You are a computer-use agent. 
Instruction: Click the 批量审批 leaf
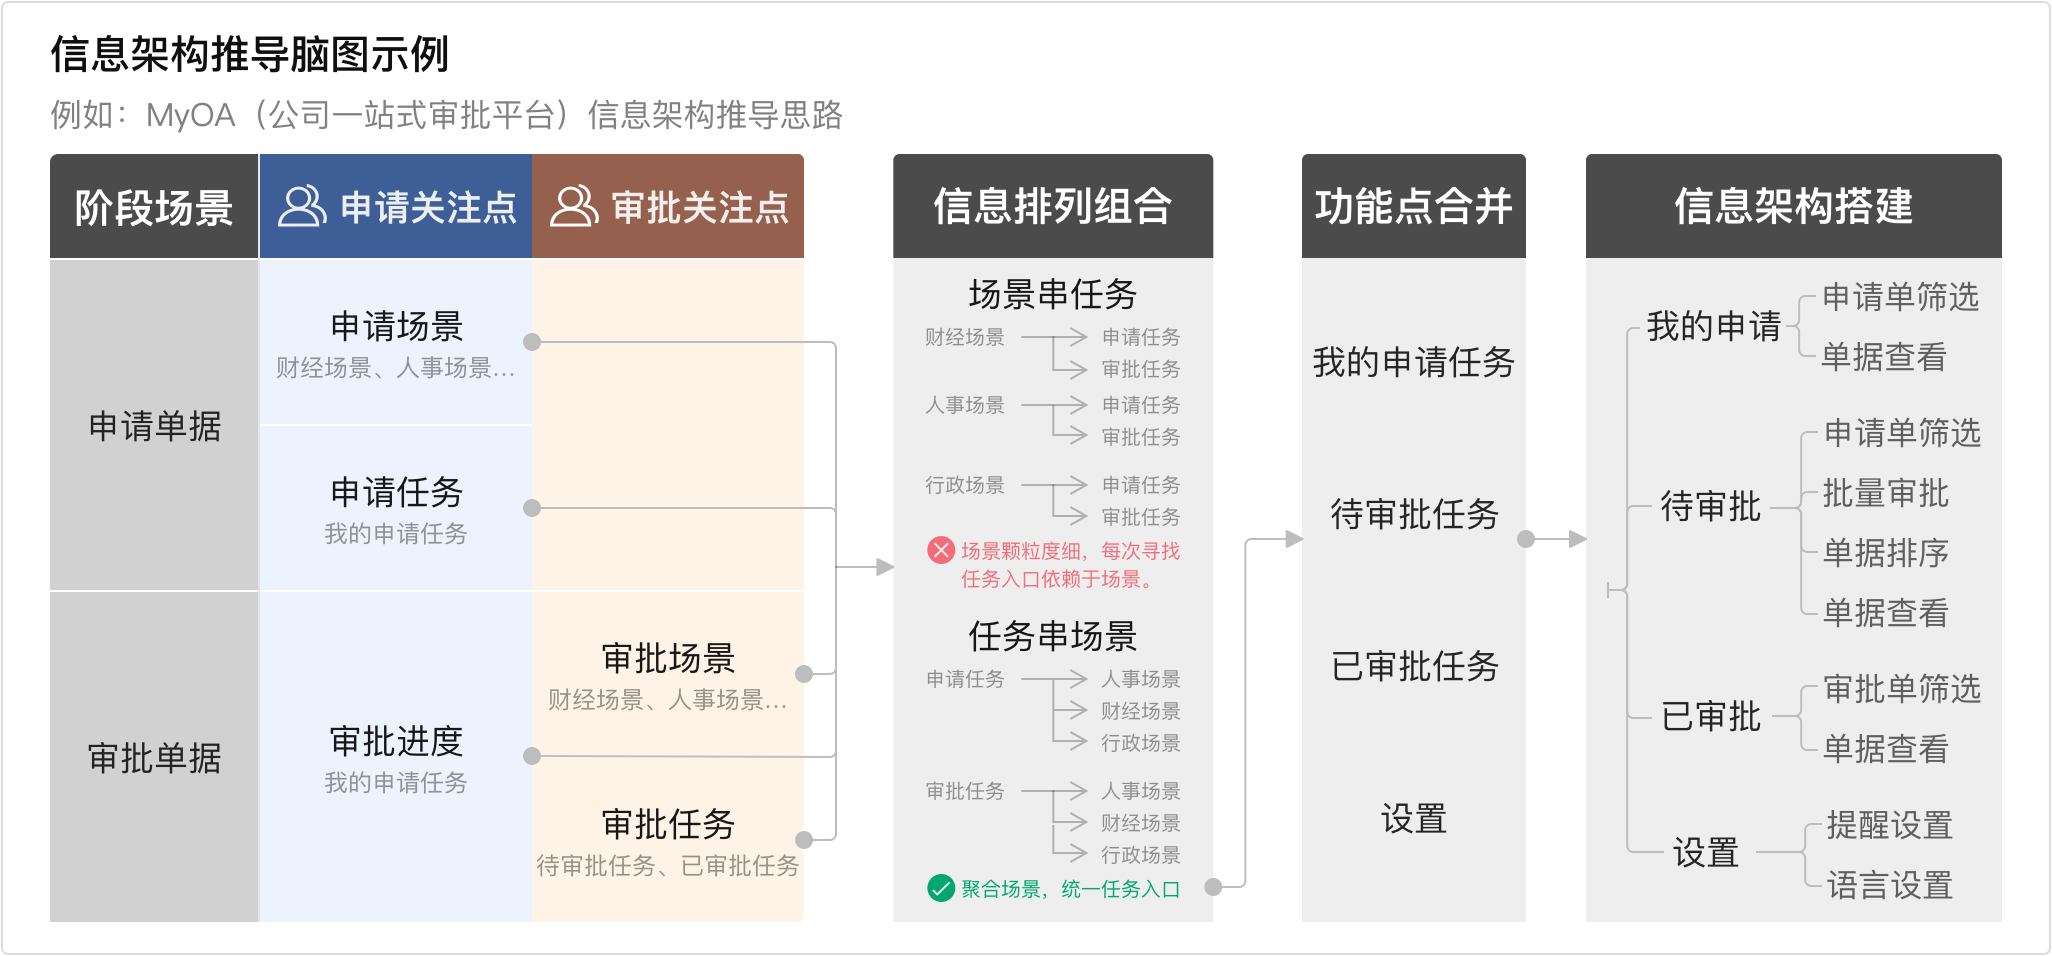pyautogui.click(x=1886, y=493)
